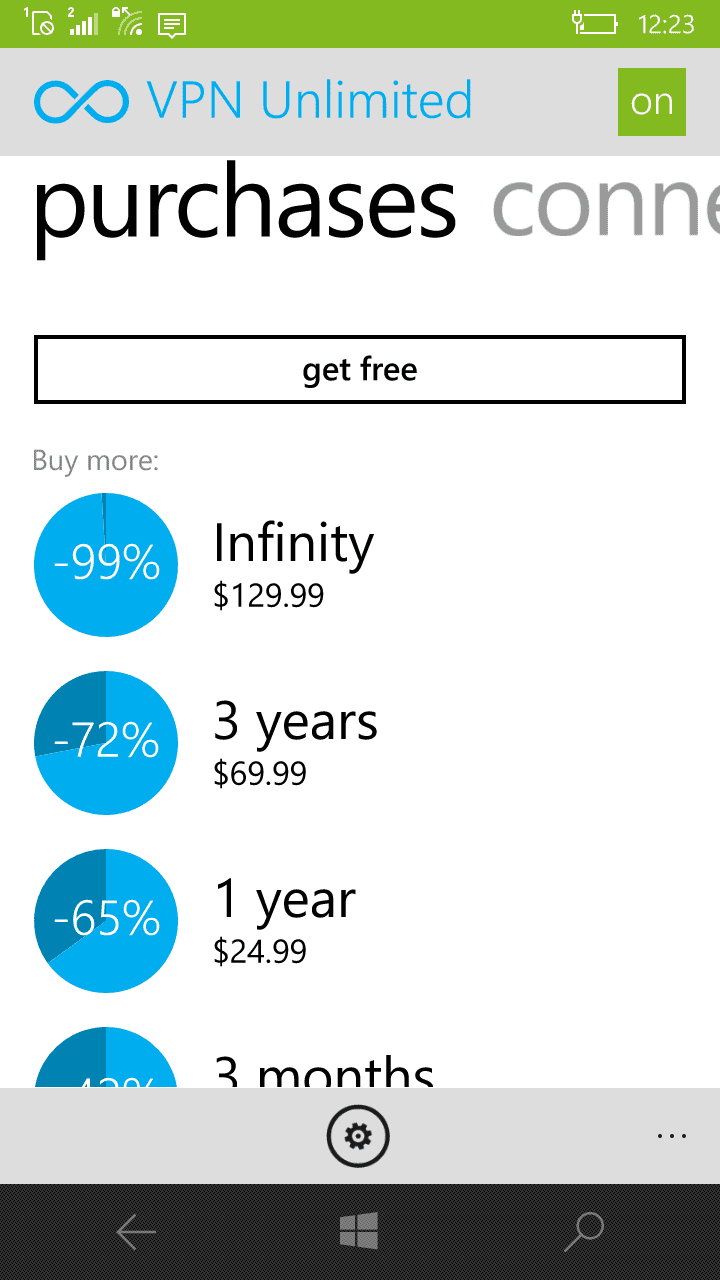Toggle the VPN on switch
720x1280 pixels.
[652, 101]
